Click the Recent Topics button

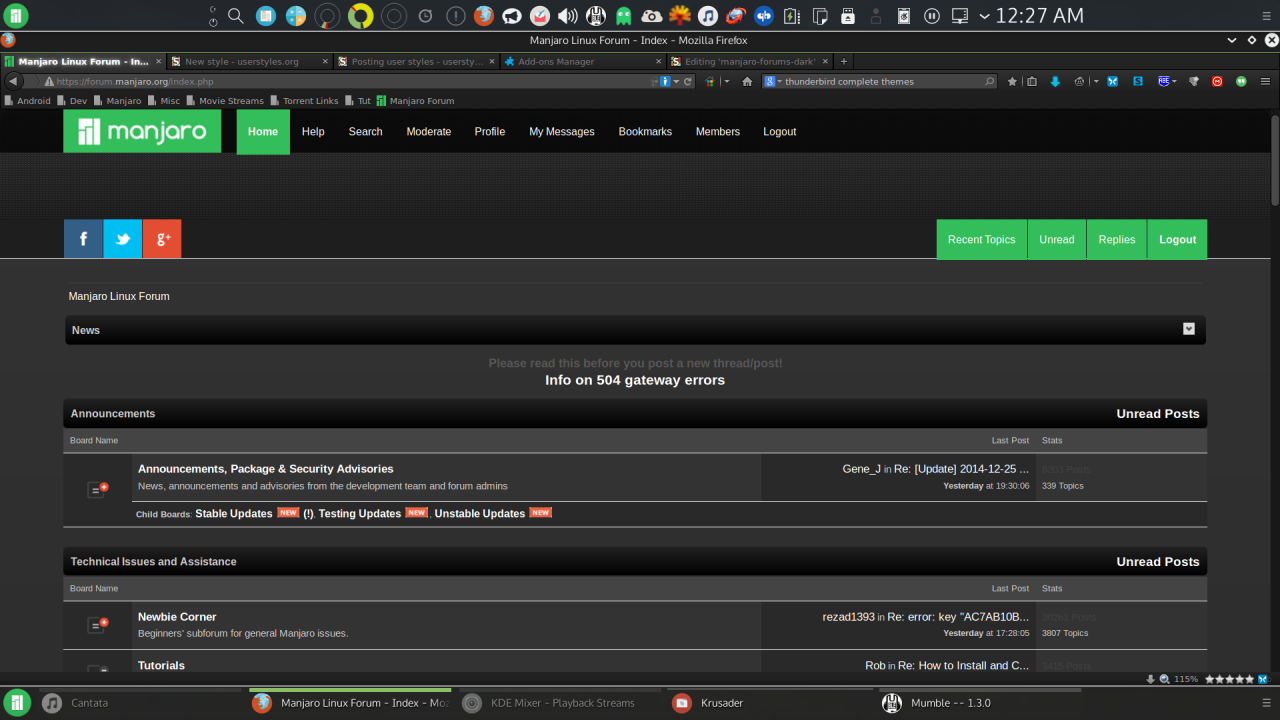click(x=981, y=239)
